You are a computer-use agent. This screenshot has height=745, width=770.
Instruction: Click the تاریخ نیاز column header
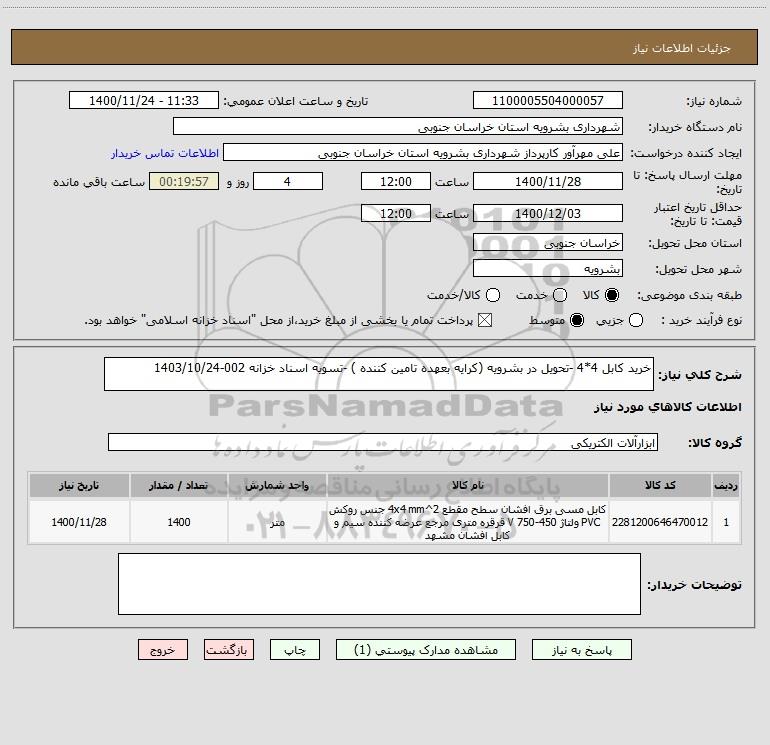click(79, 485)
